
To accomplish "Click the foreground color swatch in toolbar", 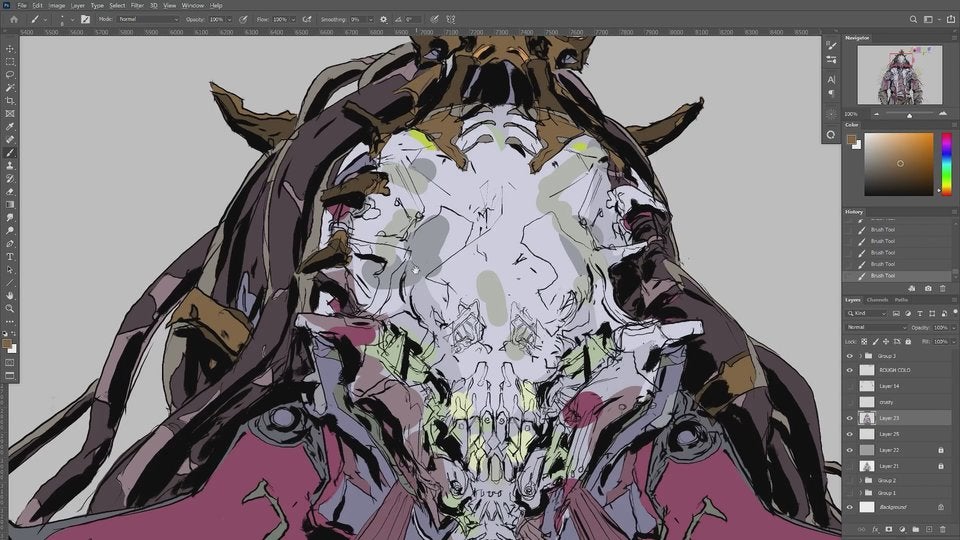I will click(x=7, y=344).
